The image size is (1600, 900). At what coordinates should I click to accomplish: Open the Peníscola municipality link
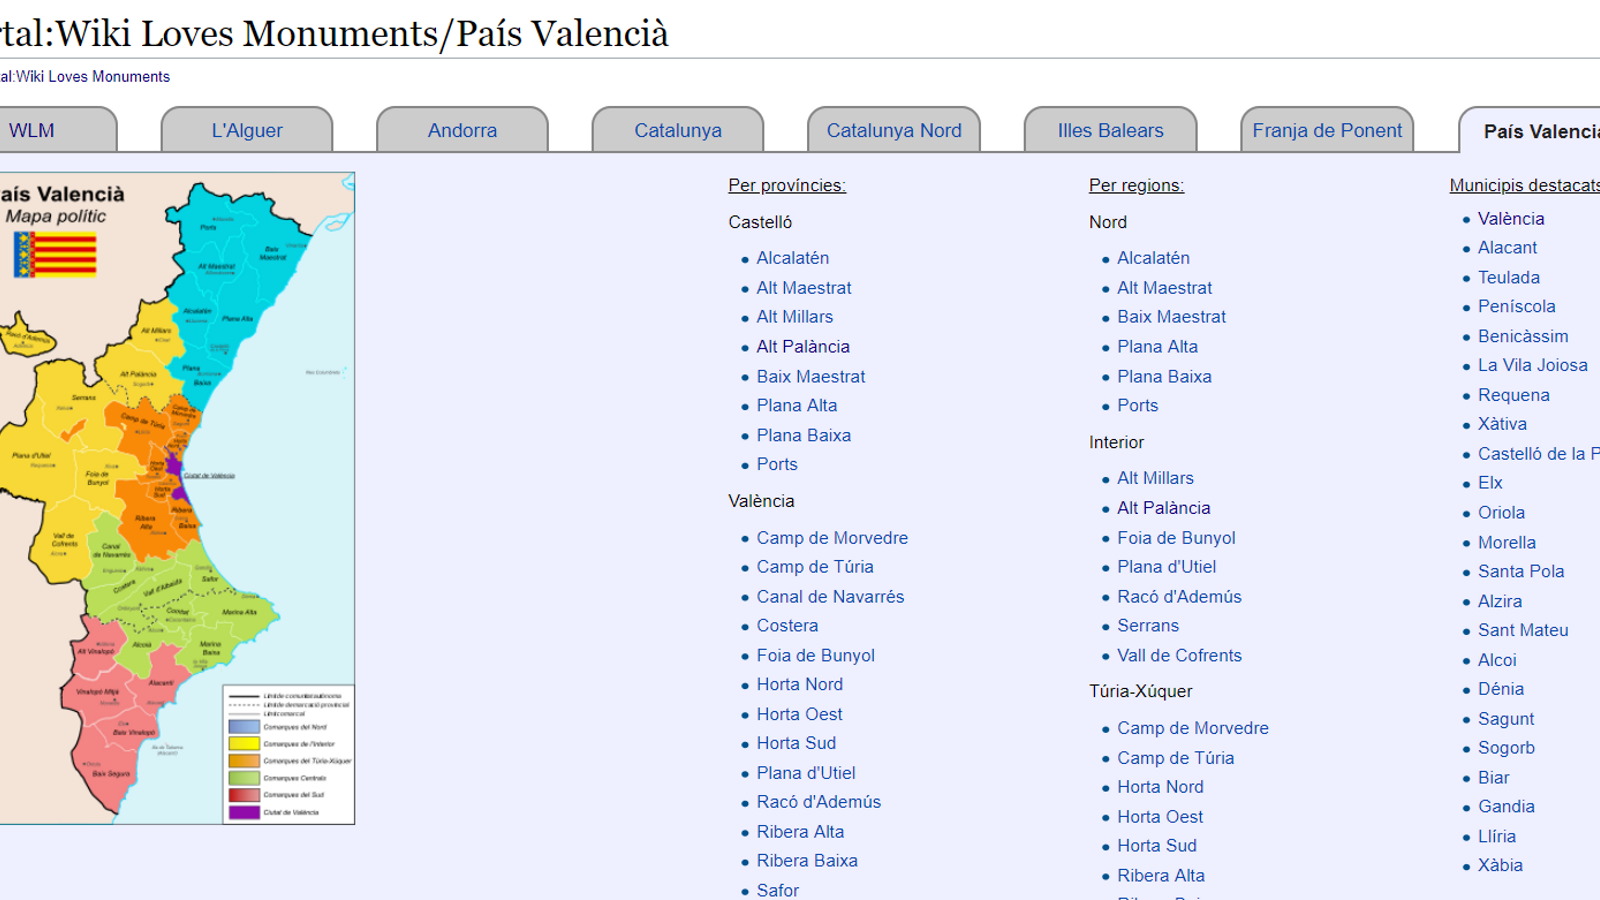coord(1517,307)
